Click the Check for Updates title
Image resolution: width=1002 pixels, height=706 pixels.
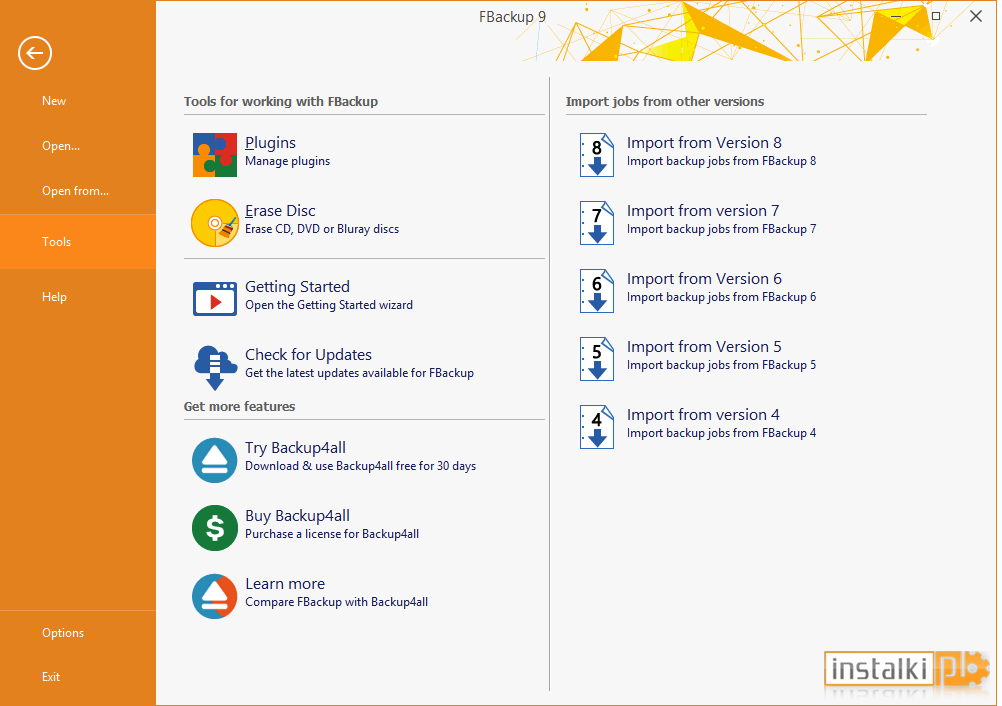tap(308, 355)
